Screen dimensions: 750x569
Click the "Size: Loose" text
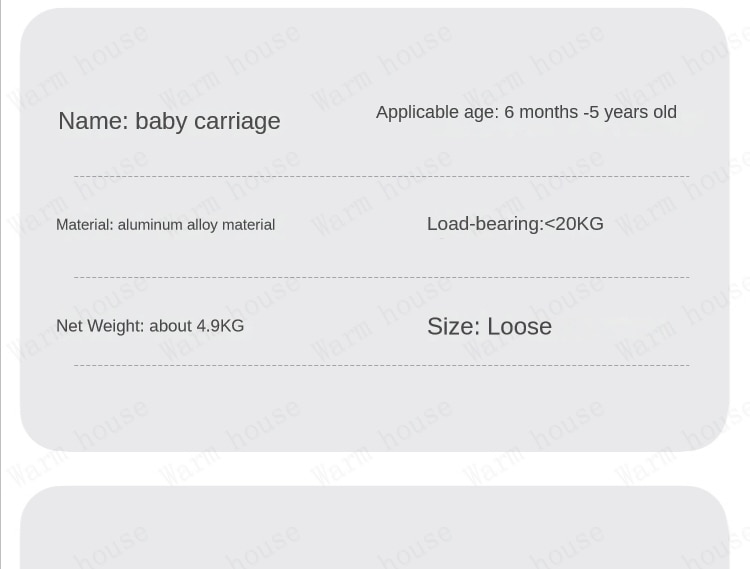(489, 327)
